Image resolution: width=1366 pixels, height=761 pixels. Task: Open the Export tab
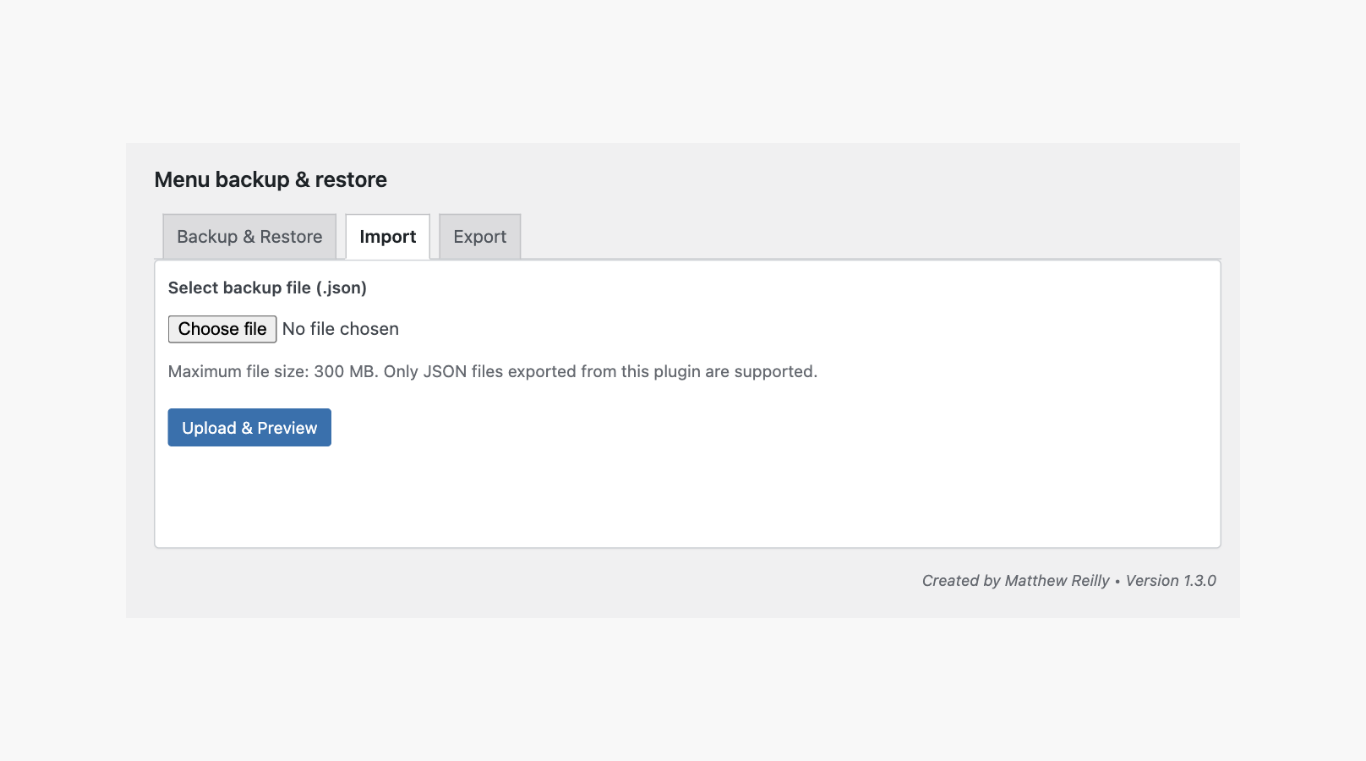pos(480,237)
